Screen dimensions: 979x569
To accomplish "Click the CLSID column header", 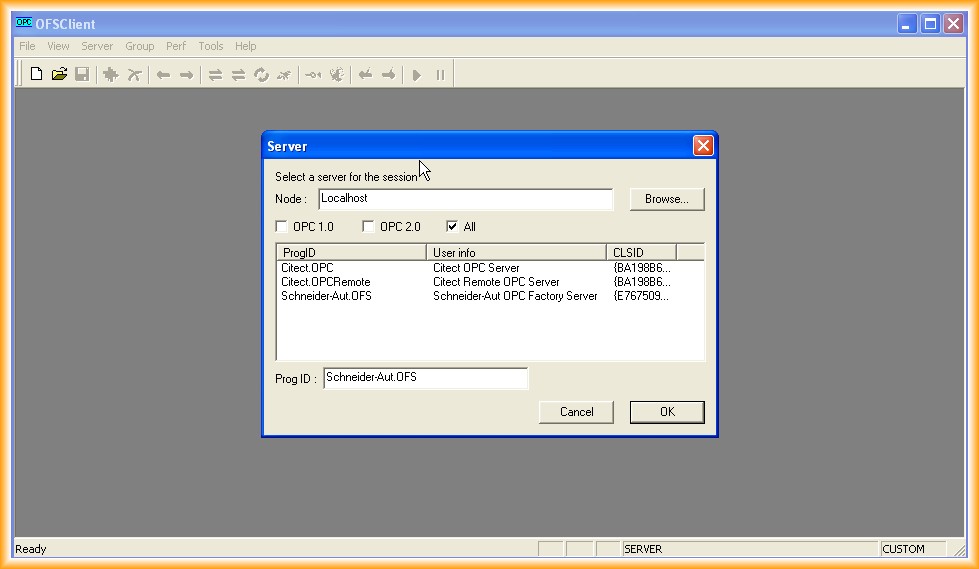I will [x=640, y=253].
